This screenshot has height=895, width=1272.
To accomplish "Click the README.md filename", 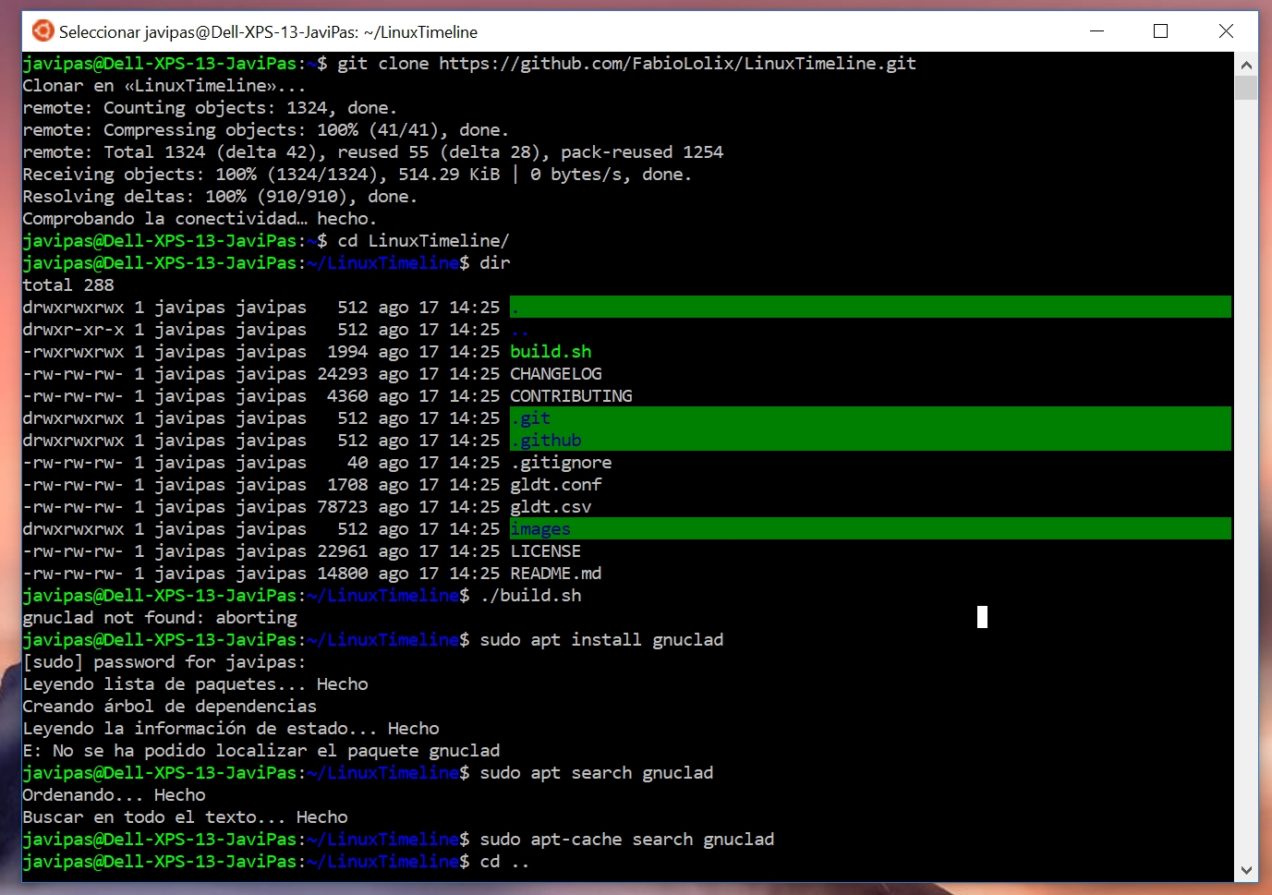I will pyautogui.click(x=555, y=573).
